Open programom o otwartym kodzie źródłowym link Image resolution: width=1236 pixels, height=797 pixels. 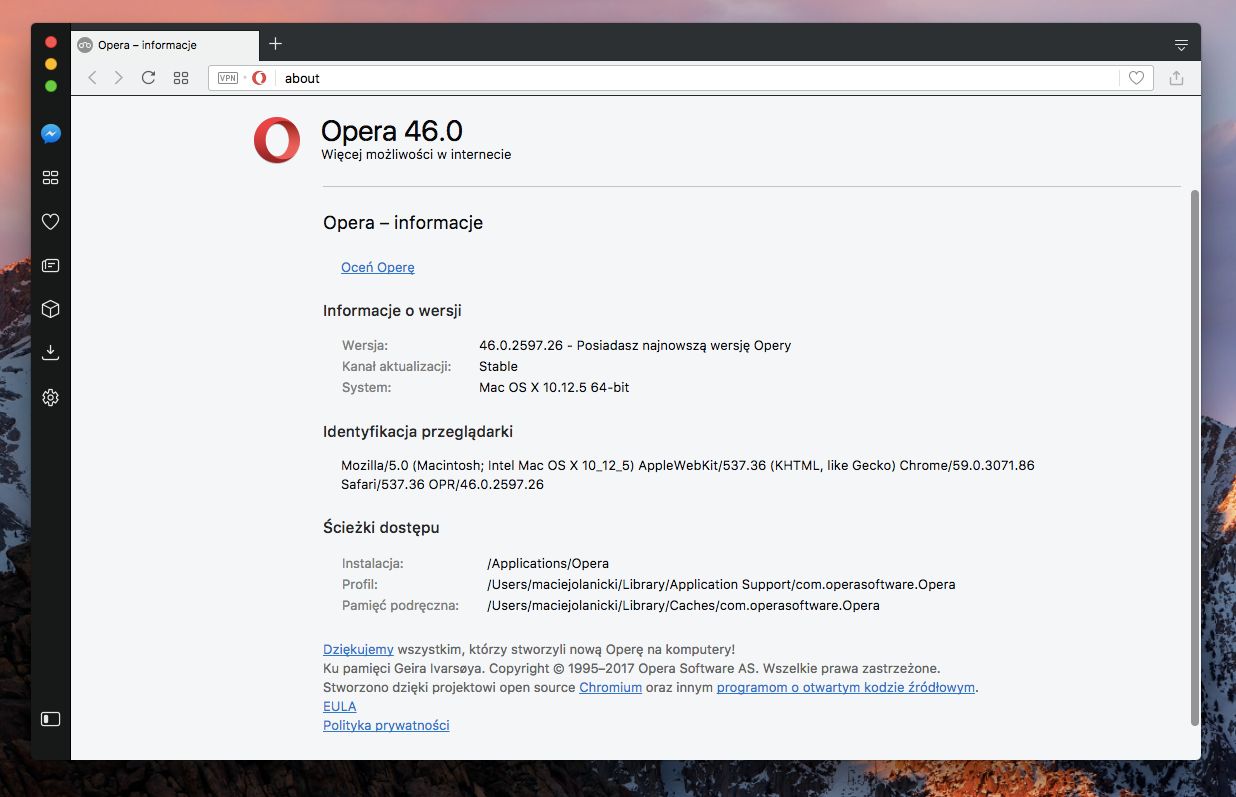coord(846,687)
